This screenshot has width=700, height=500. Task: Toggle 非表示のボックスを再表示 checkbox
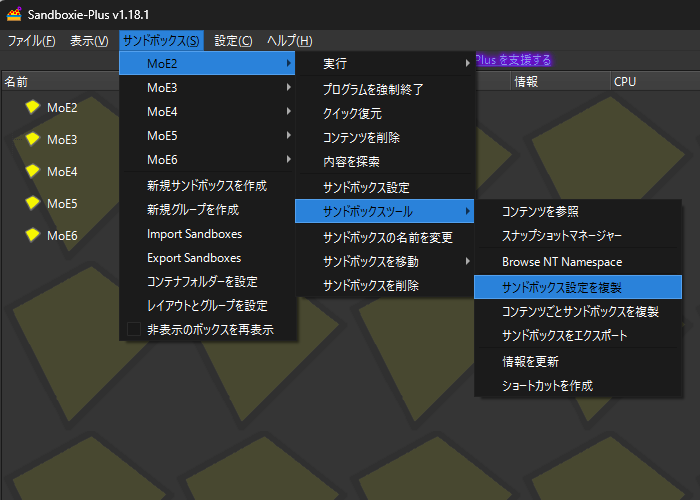click(x=134, y=329)
